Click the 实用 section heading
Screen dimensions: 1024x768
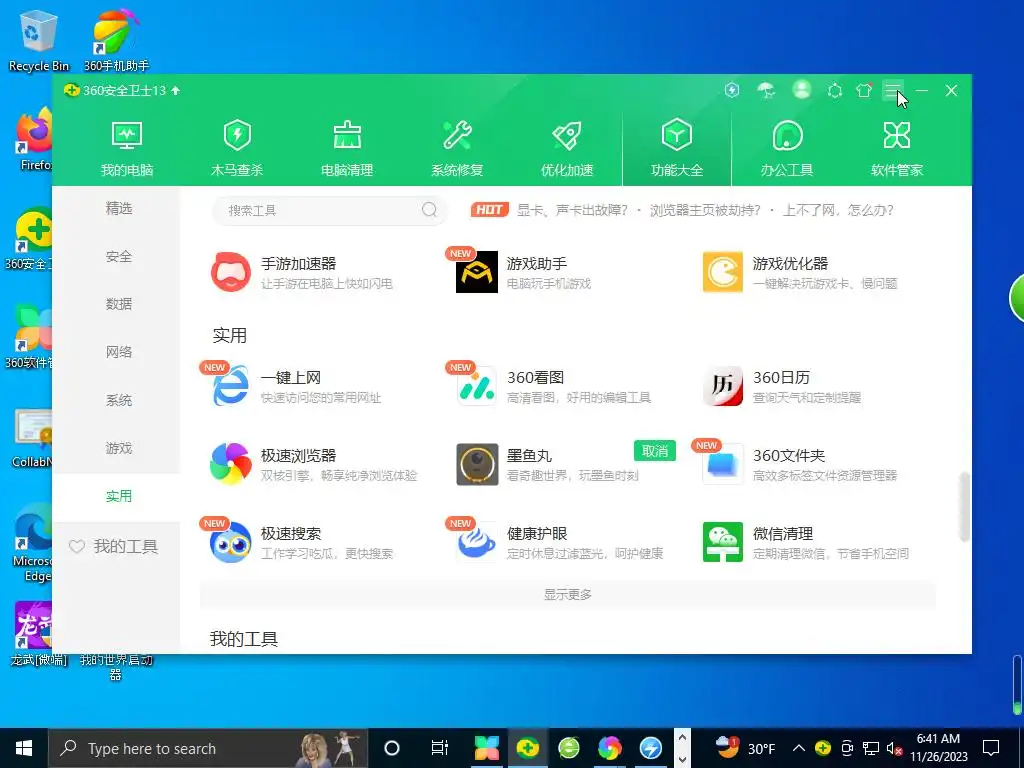pyautogui.click(x=230, y=336)
